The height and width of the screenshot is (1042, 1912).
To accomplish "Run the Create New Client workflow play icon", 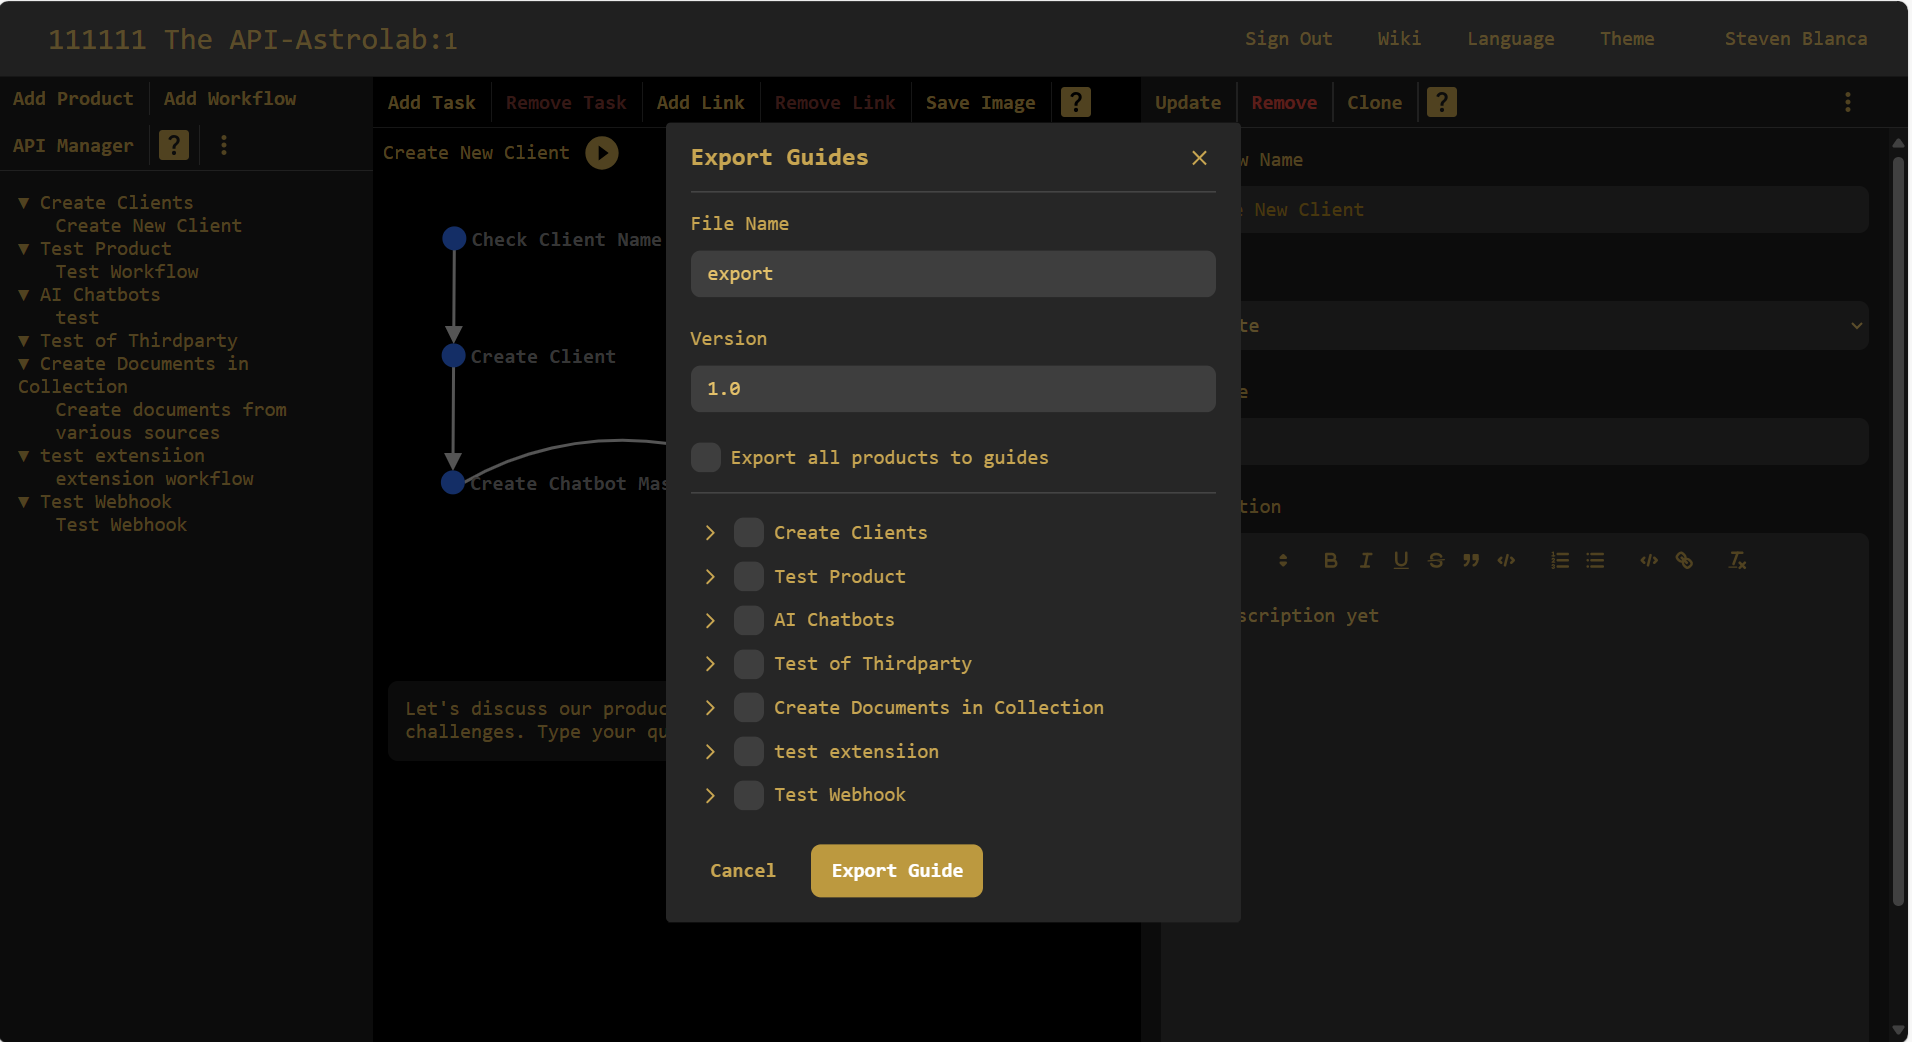I will [x=601, y=152].
